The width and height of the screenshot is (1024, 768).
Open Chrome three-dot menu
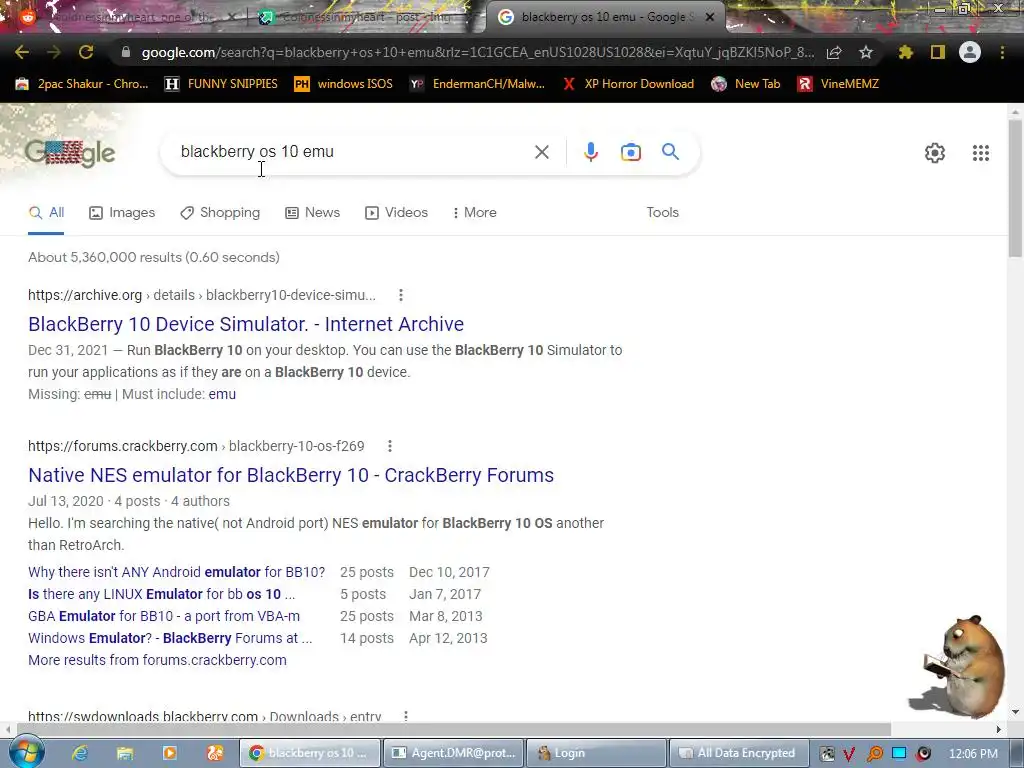pos(1002,52)
